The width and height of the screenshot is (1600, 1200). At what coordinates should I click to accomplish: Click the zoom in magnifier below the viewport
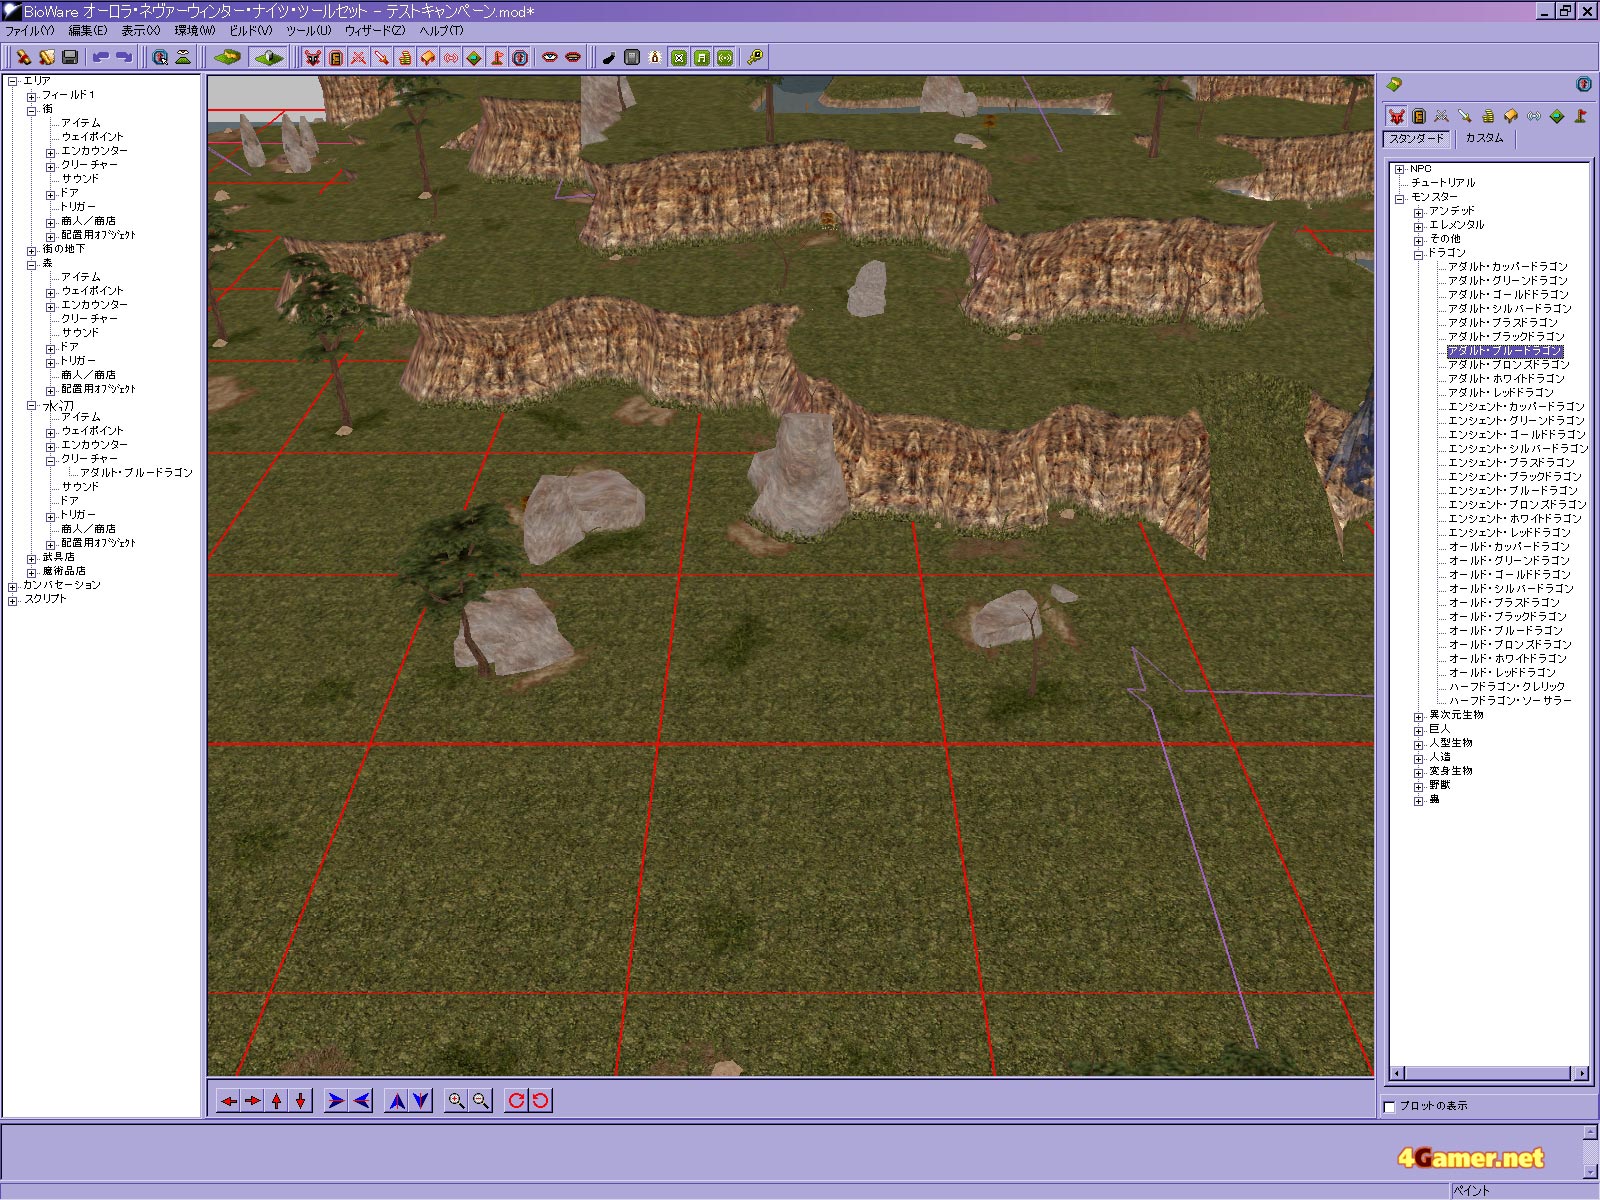457,1101
